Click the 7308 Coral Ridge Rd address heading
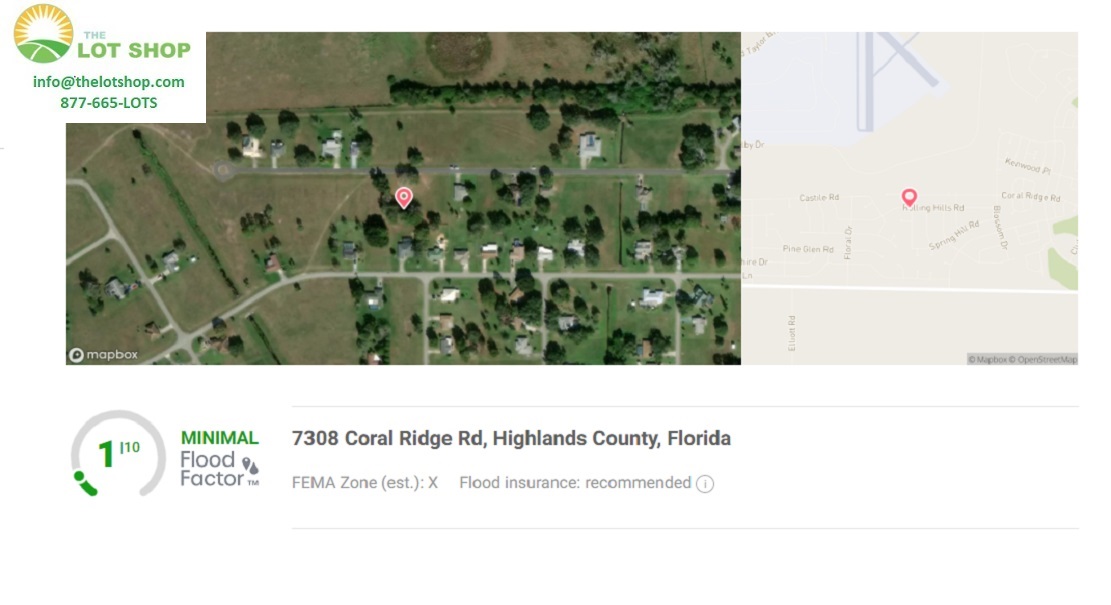 tap(511, 438)
